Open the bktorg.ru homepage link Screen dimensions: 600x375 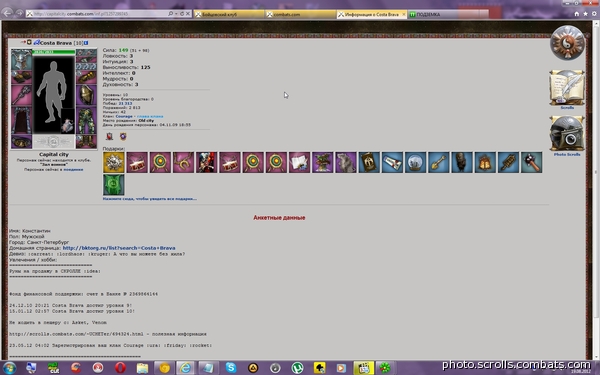pos(119,248)
